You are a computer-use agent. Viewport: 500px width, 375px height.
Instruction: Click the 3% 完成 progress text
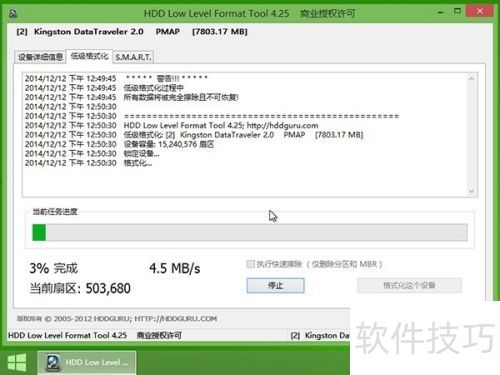[53, 268]
